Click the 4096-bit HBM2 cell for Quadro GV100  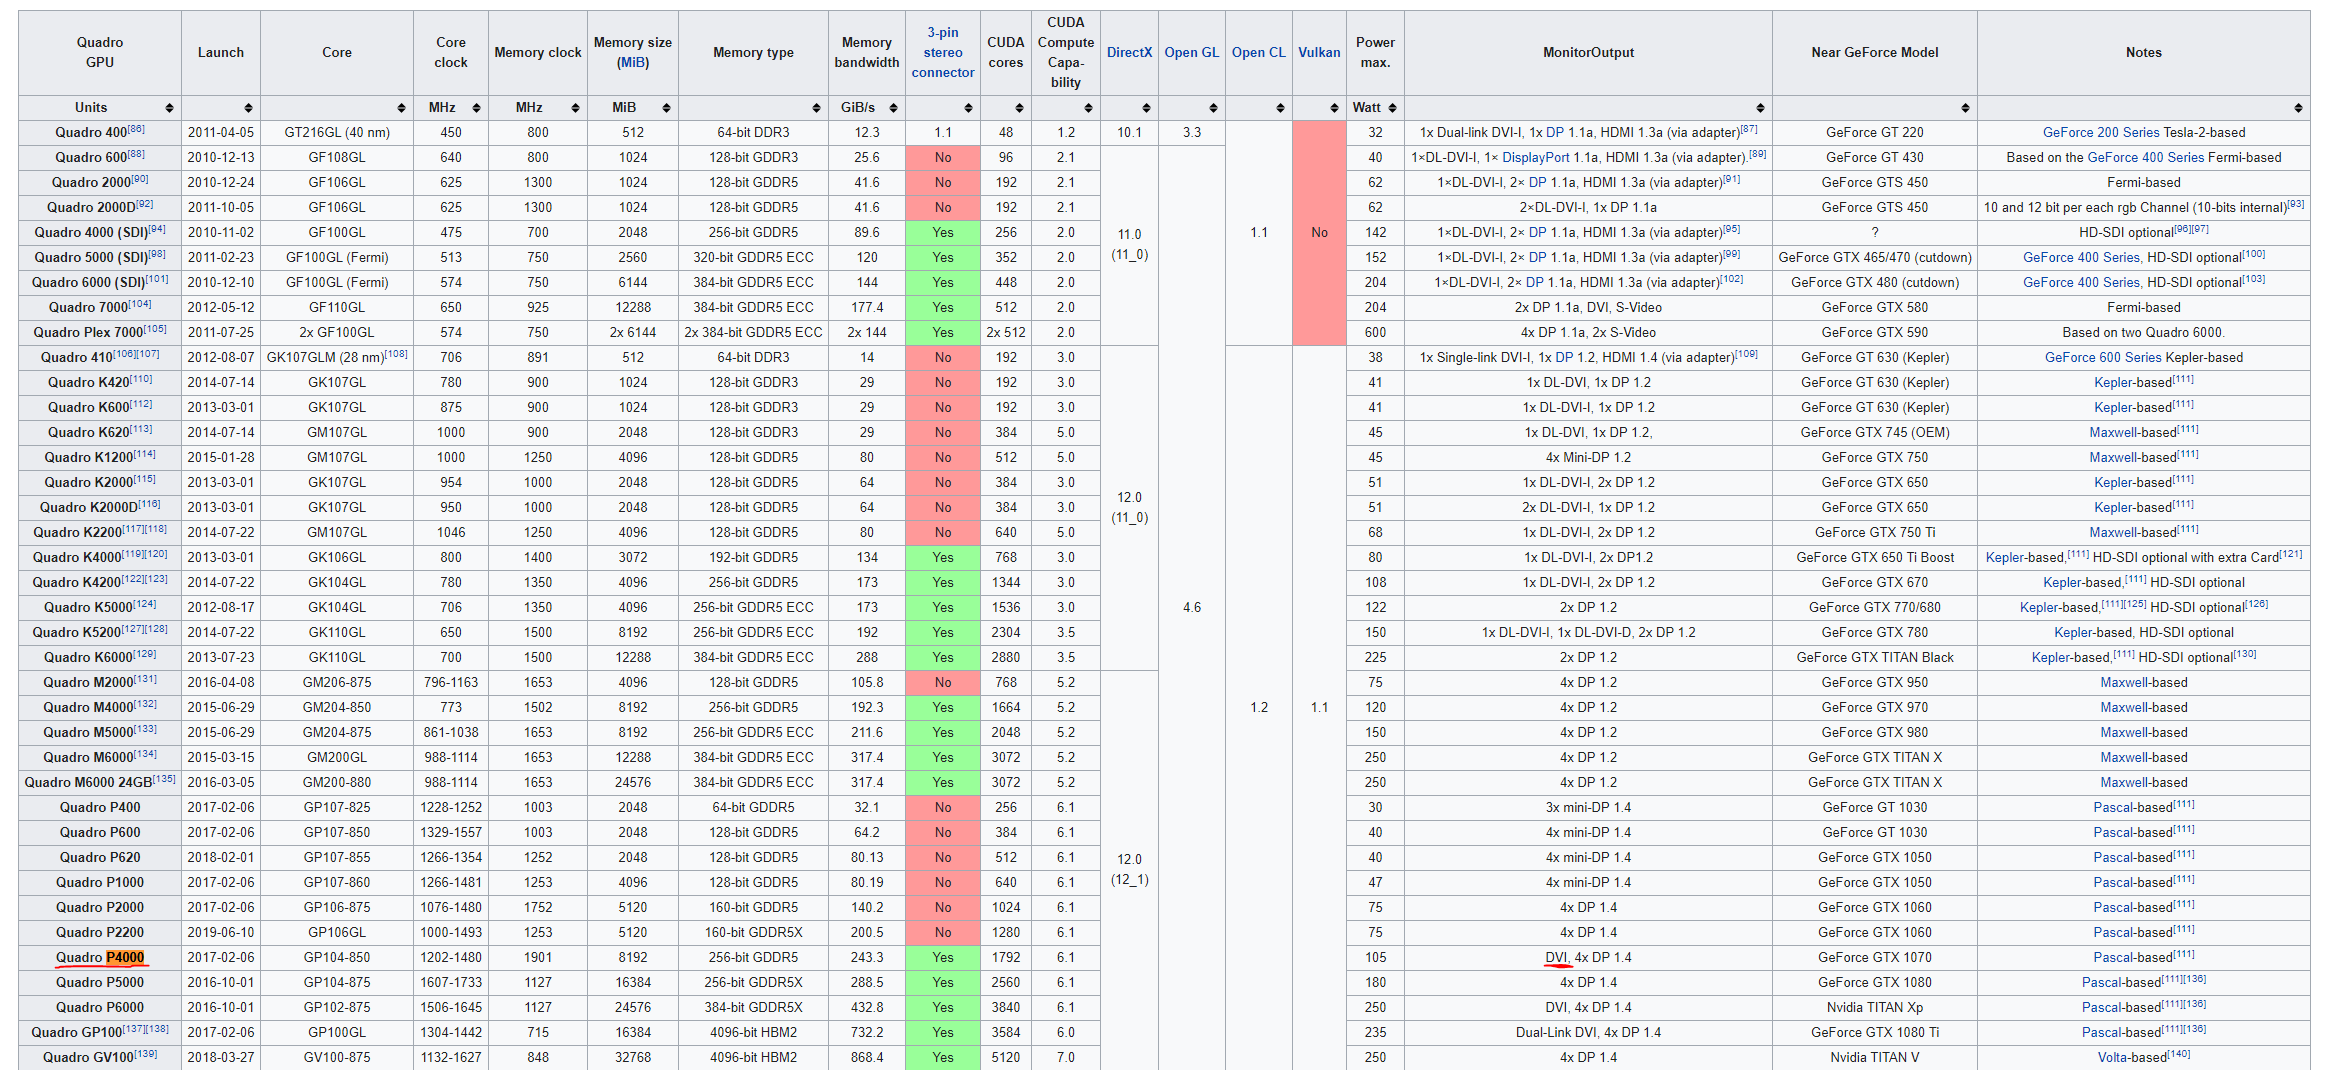(x=753, y=1058)
